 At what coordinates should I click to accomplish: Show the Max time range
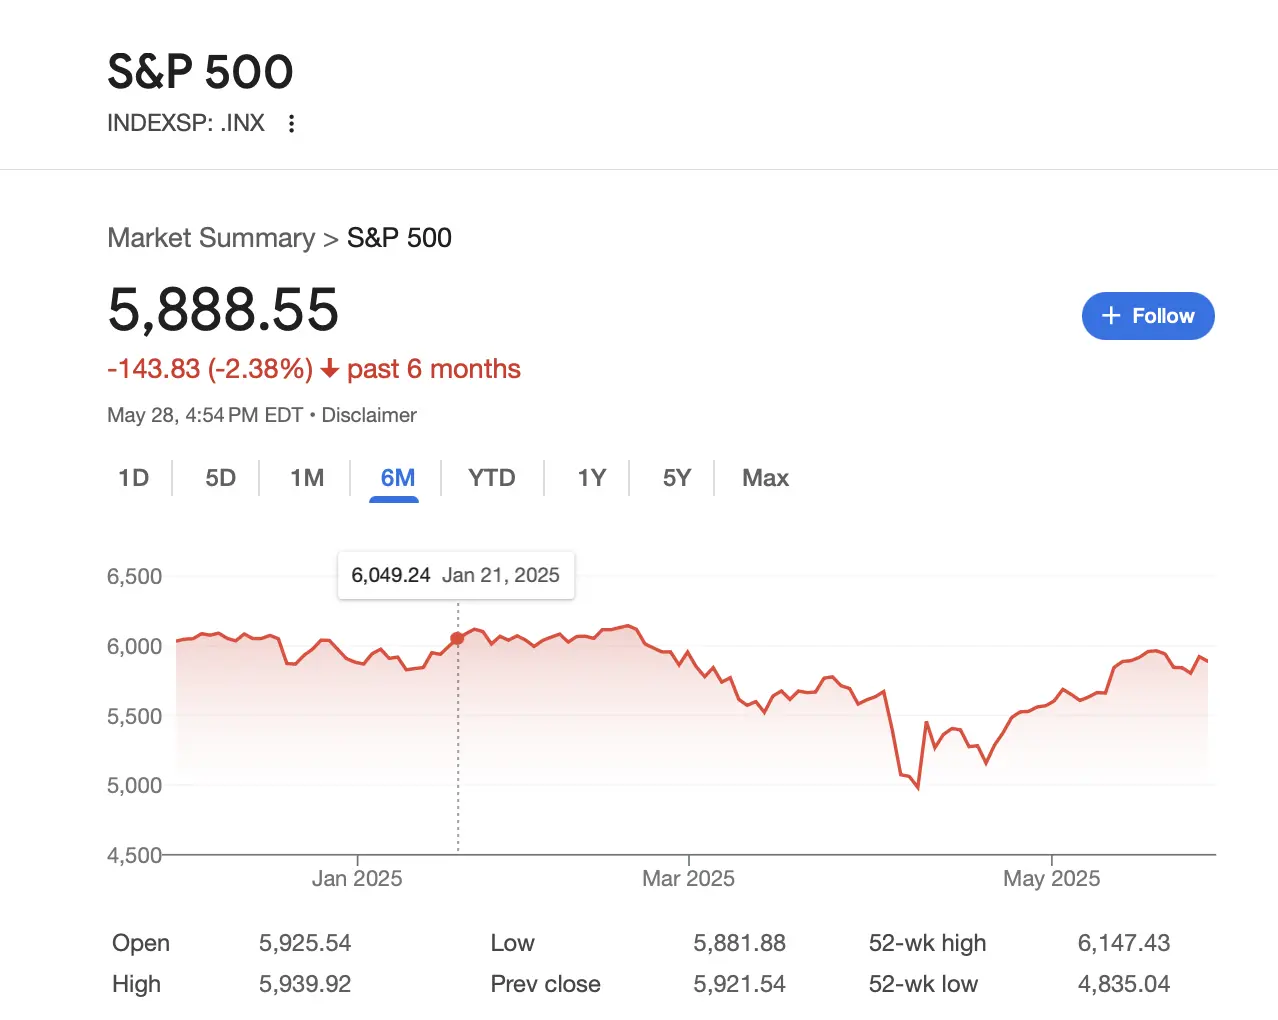pos(765,478)
